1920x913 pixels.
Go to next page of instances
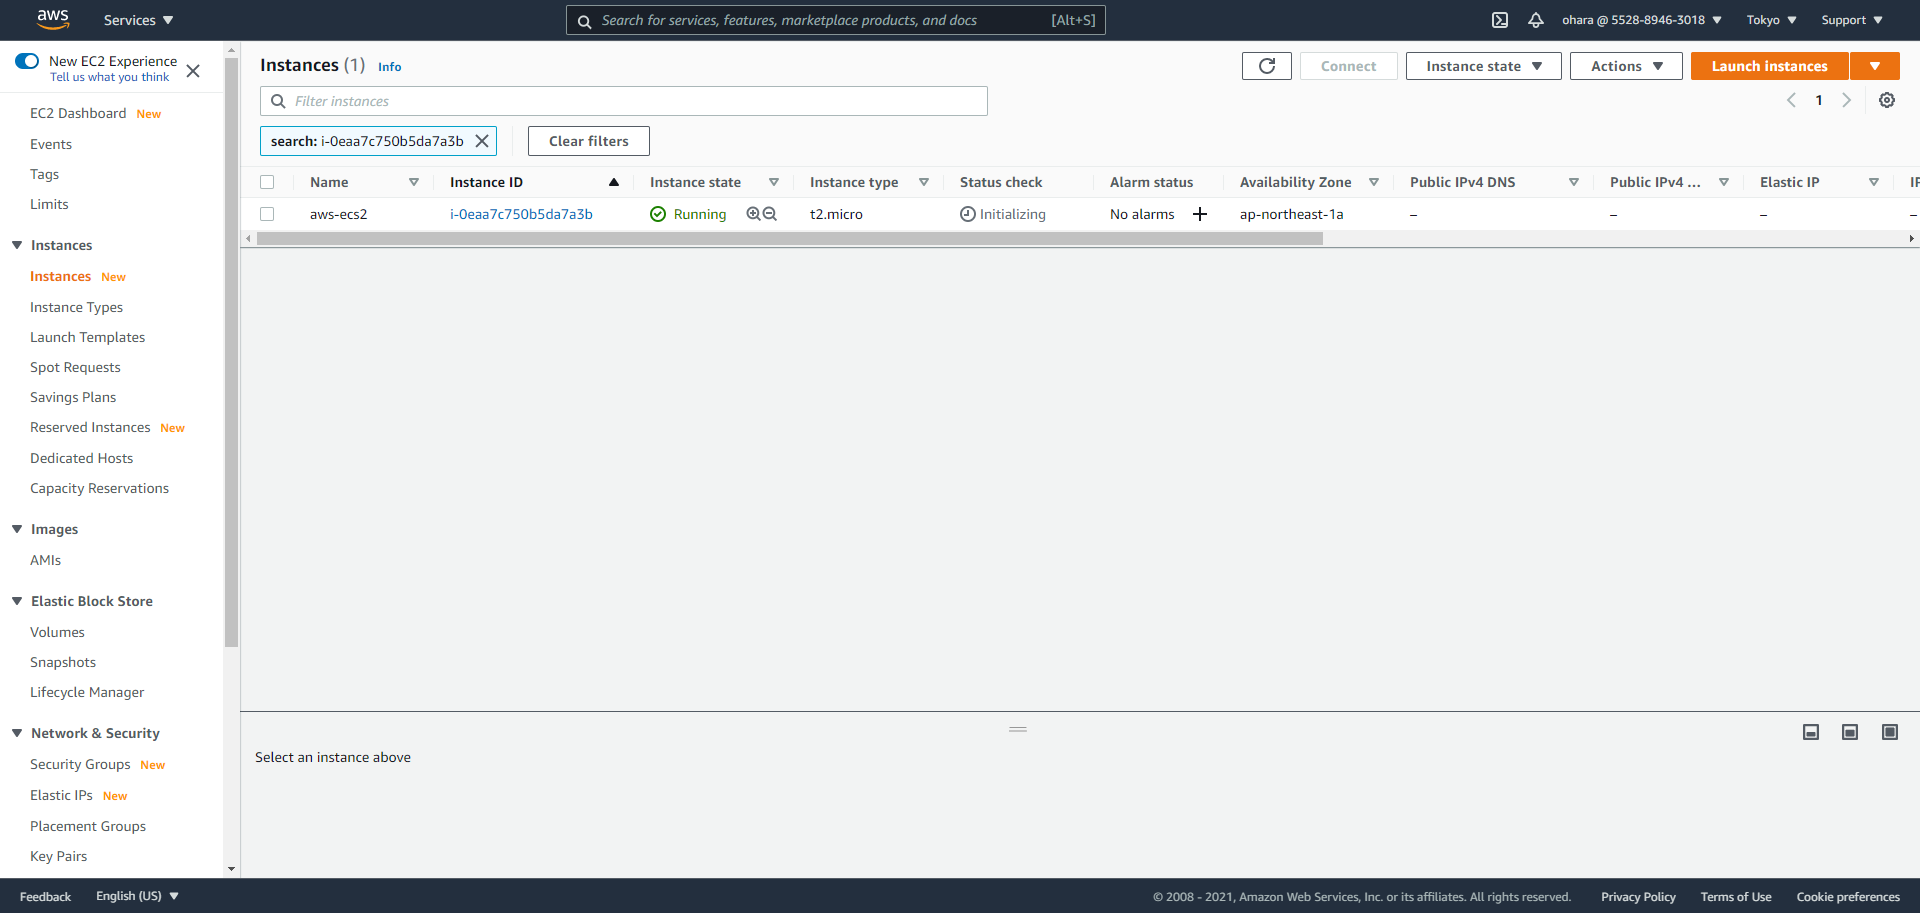(x=1847, y=100)
